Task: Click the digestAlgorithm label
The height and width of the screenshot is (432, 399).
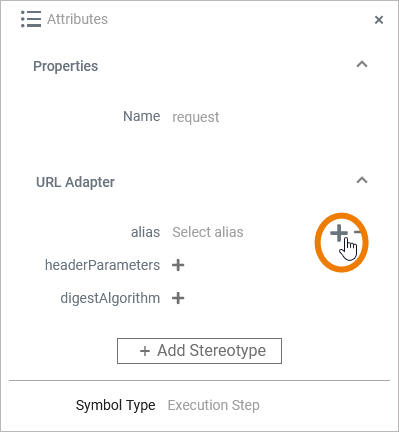Action: pos(110,298)
